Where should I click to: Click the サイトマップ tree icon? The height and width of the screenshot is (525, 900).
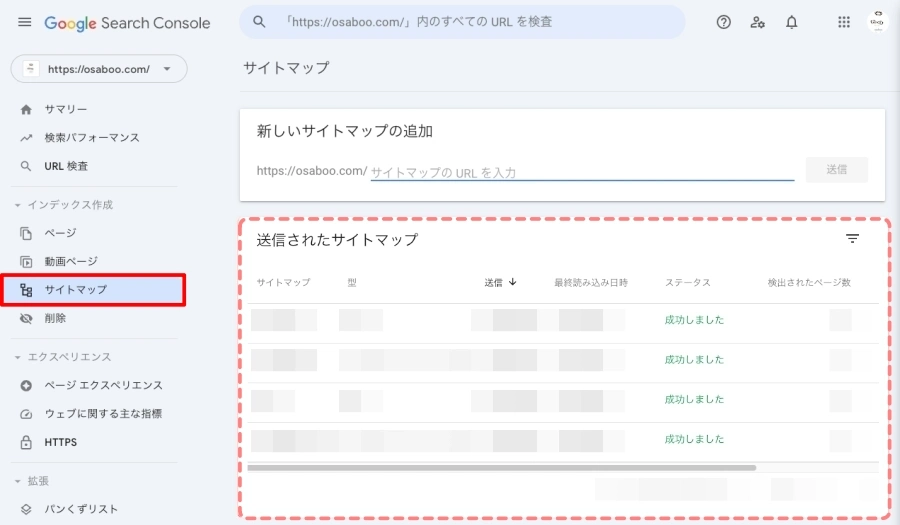click(x=26, y=290)
